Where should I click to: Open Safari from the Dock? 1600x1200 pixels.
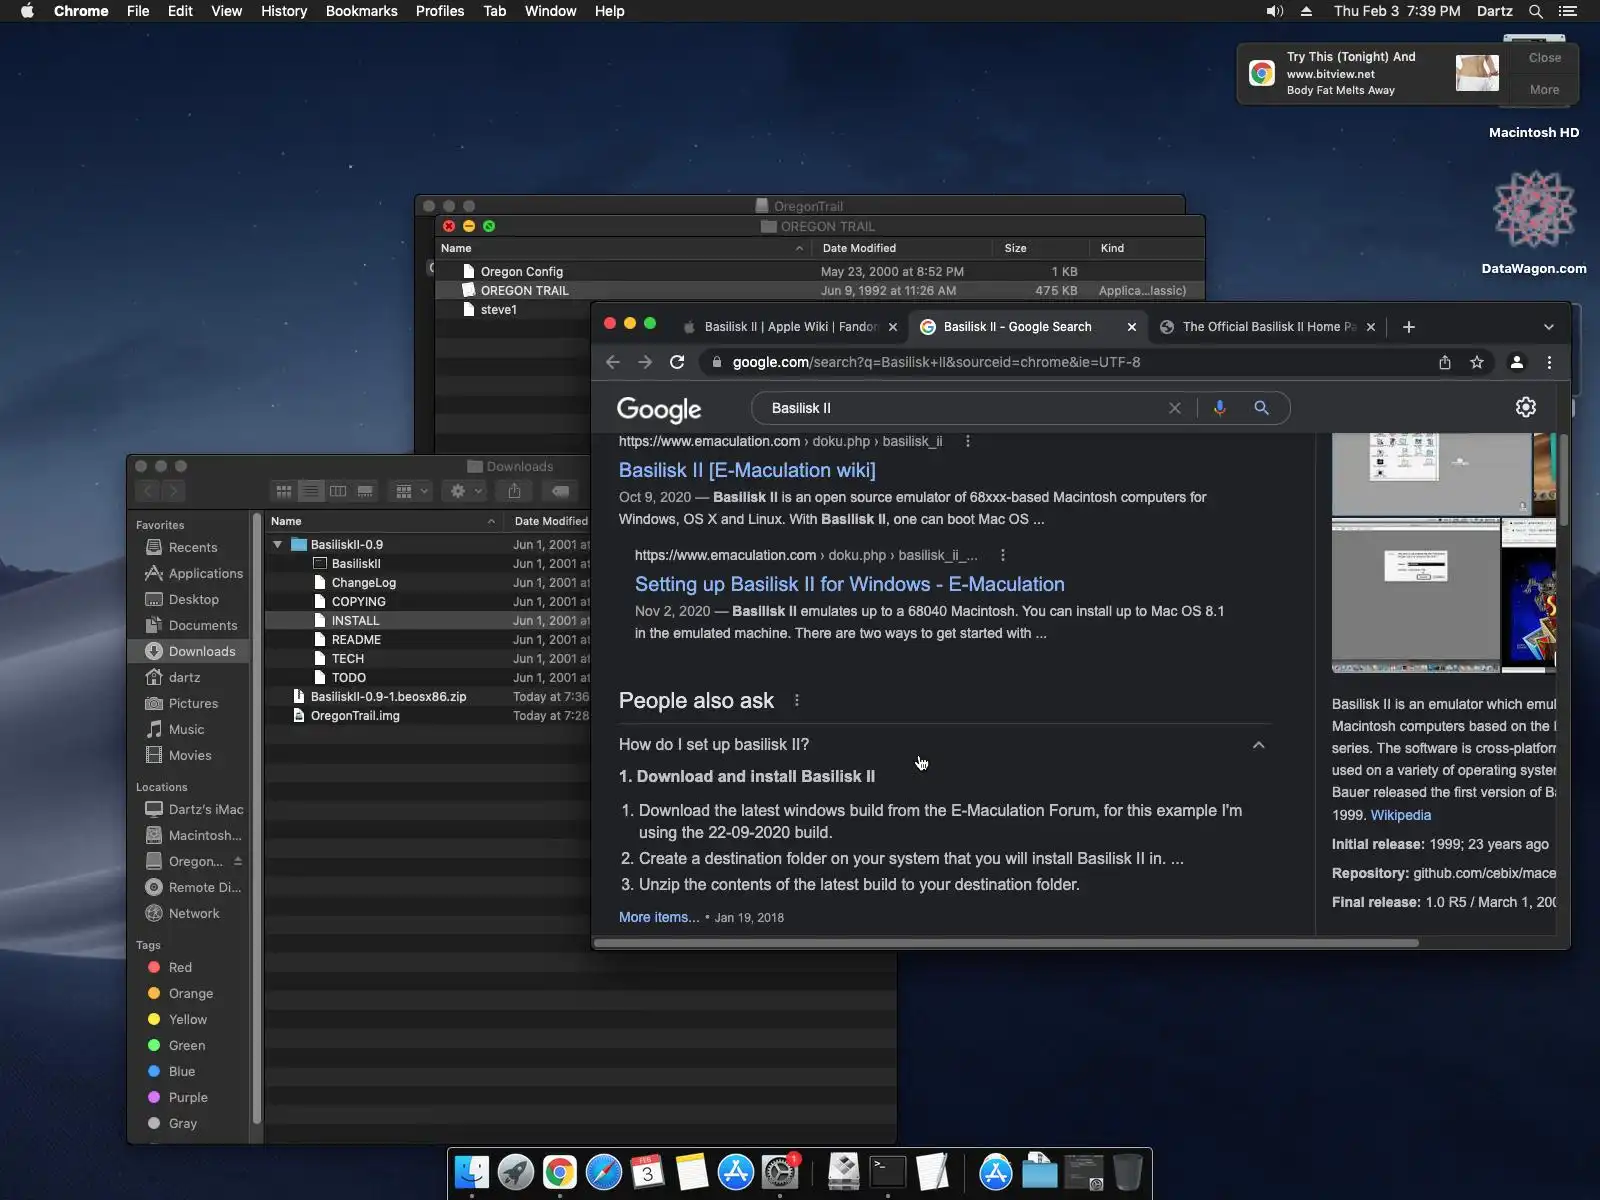(604, 1172)
